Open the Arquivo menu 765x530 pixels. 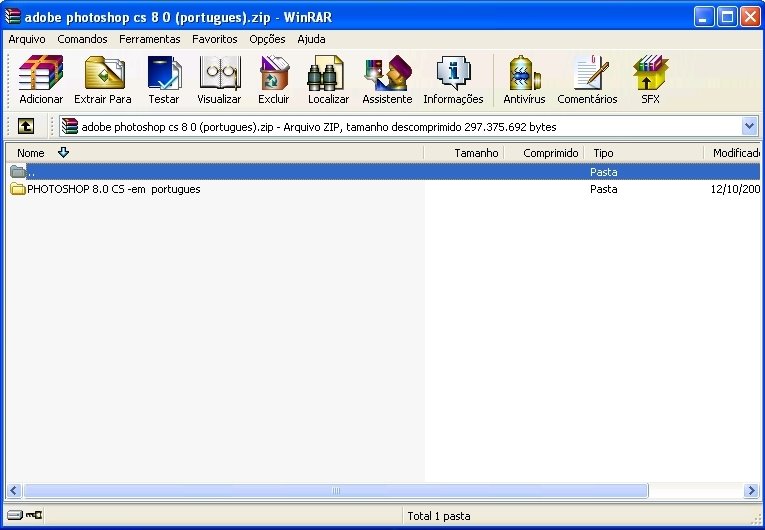[x=27, y=39]
